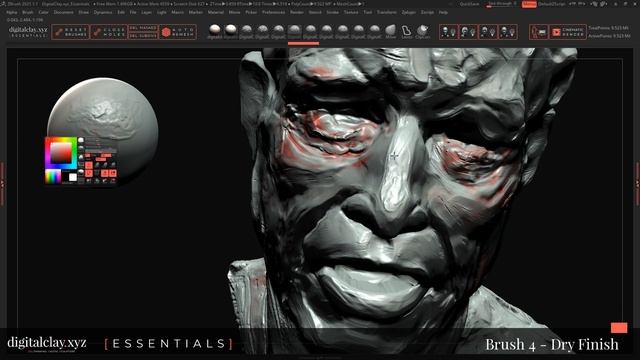Screen dimensions: 640x360
Task: Open the Zplugin menu
Action: point(409,13)
